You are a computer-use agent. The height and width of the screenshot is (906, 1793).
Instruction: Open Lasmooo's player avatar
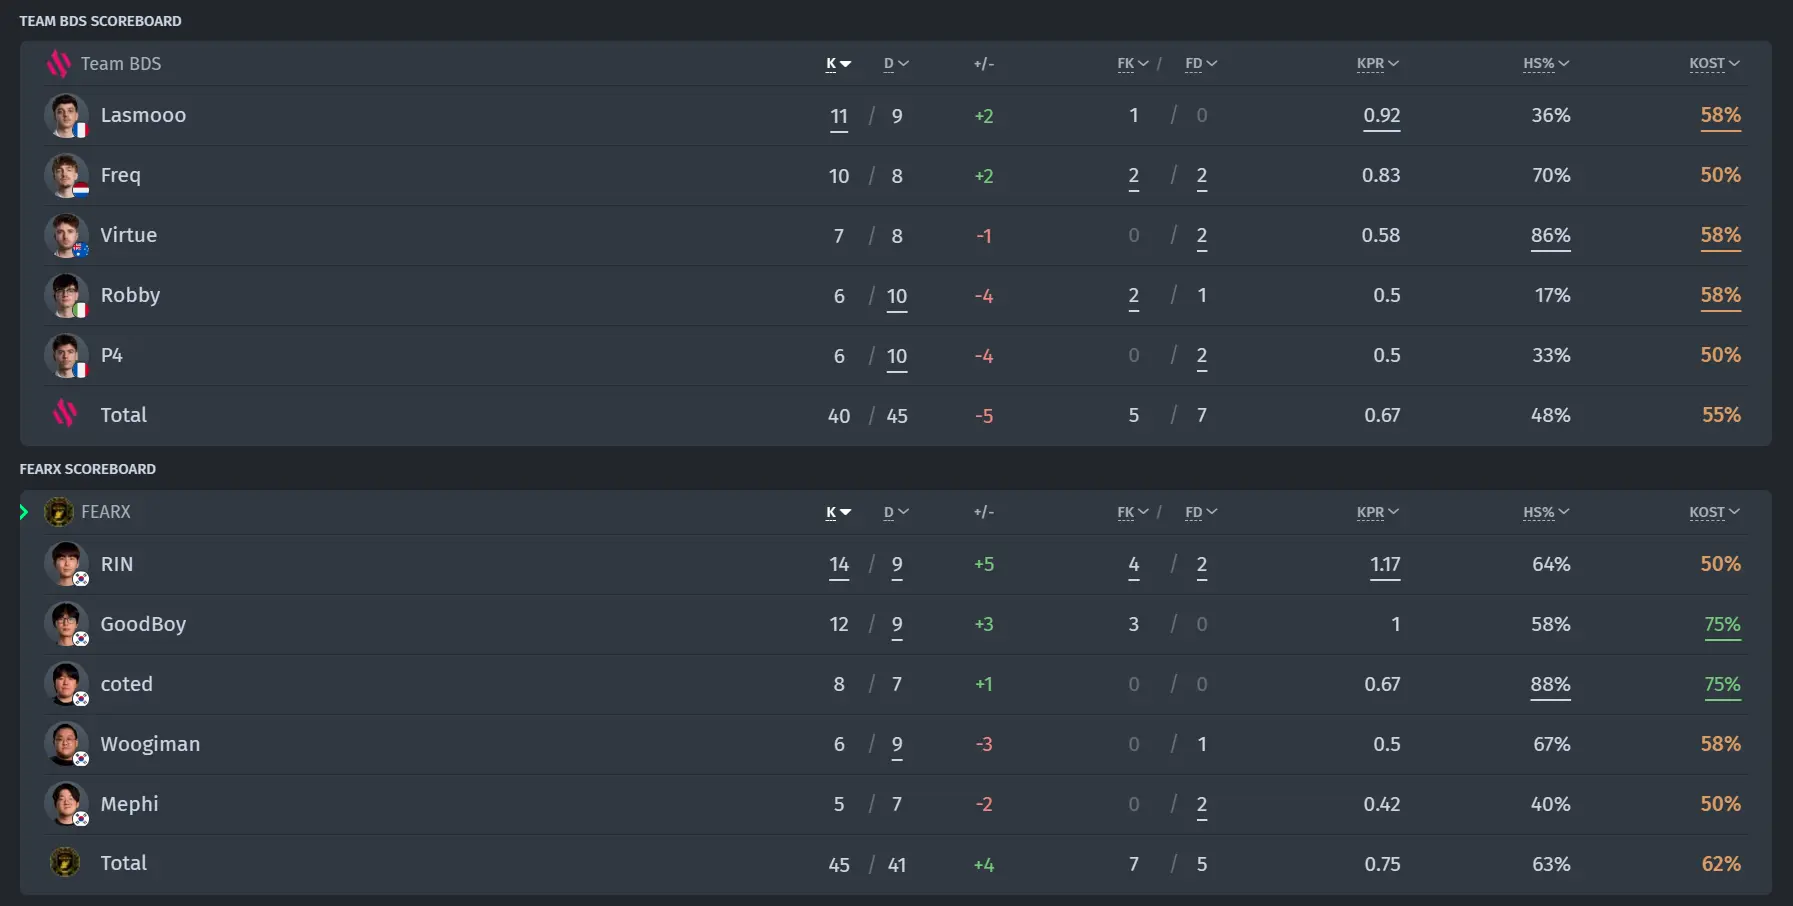(66, 116)
